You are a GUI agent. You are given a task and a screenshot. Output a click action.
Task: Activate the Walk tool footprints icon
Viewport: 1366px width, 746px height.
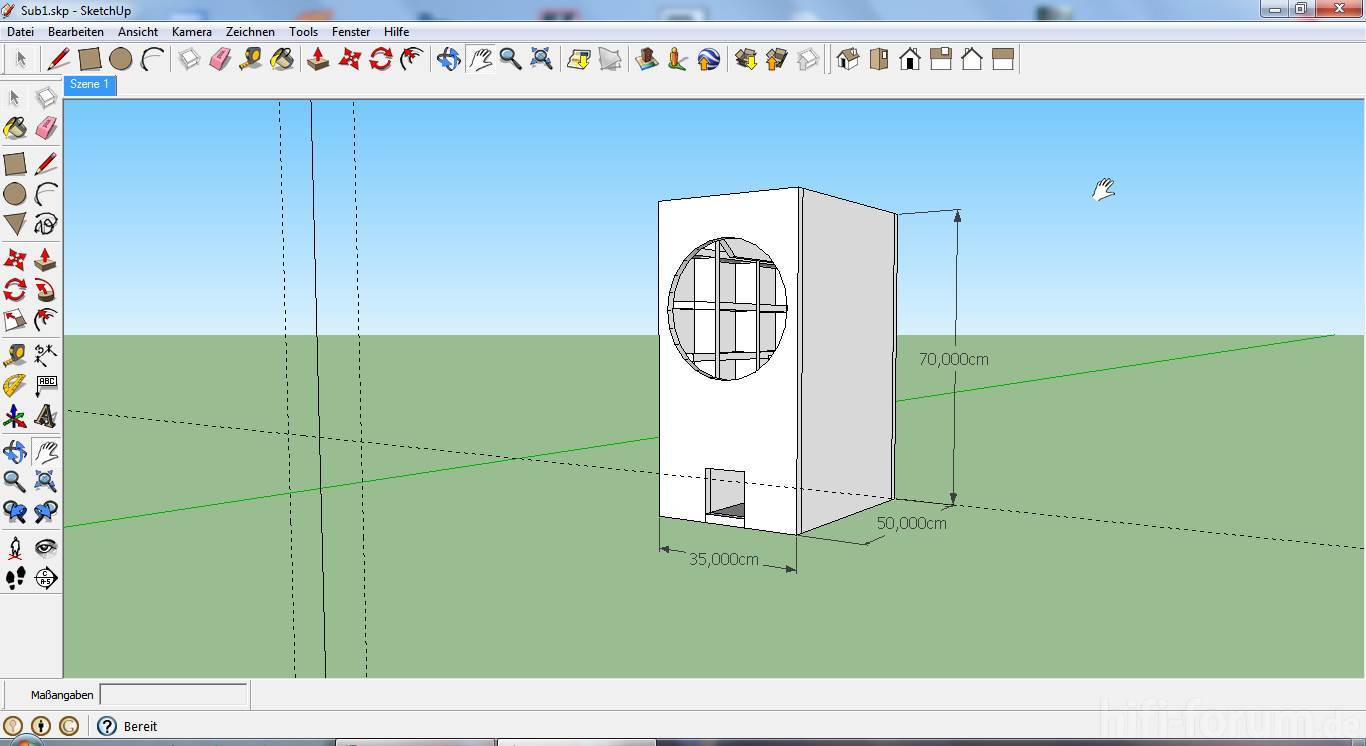15,578
